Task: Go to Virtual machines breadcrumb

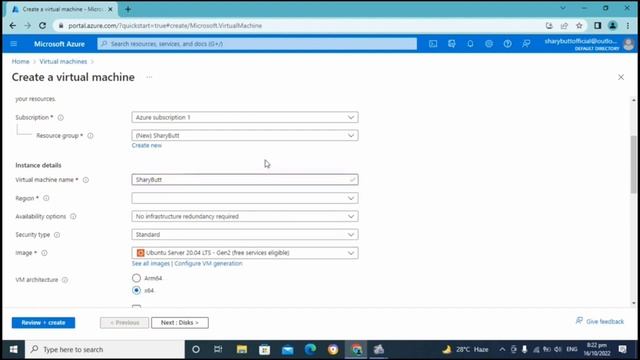Action: (x=63, y=62)
